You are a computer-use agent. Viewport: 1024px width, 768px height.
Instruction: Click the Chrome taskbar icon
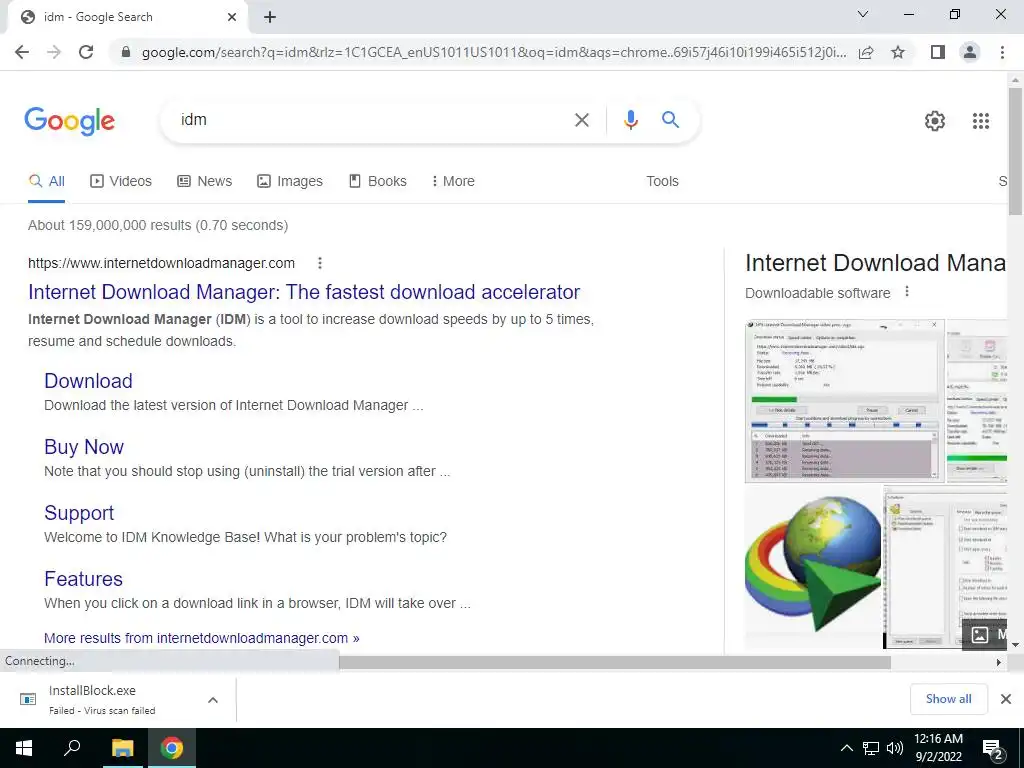(x=172, y=748)
